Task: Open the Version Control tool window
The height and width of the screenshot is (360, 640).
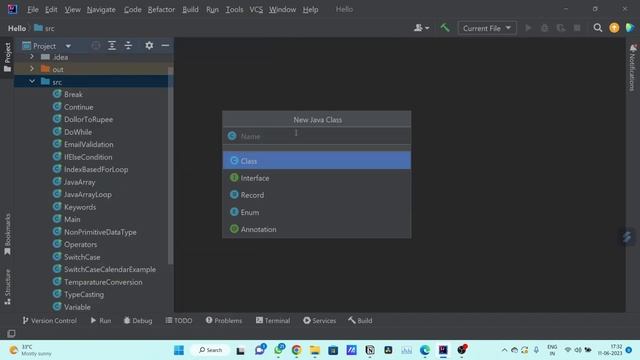Action: [49, 321]
